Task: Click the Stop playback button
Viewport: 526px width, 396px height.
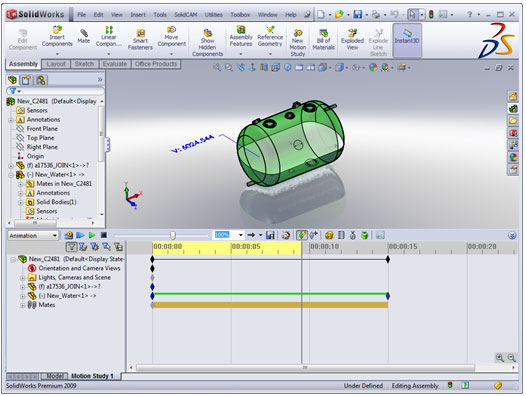Action: click(104, 235)
